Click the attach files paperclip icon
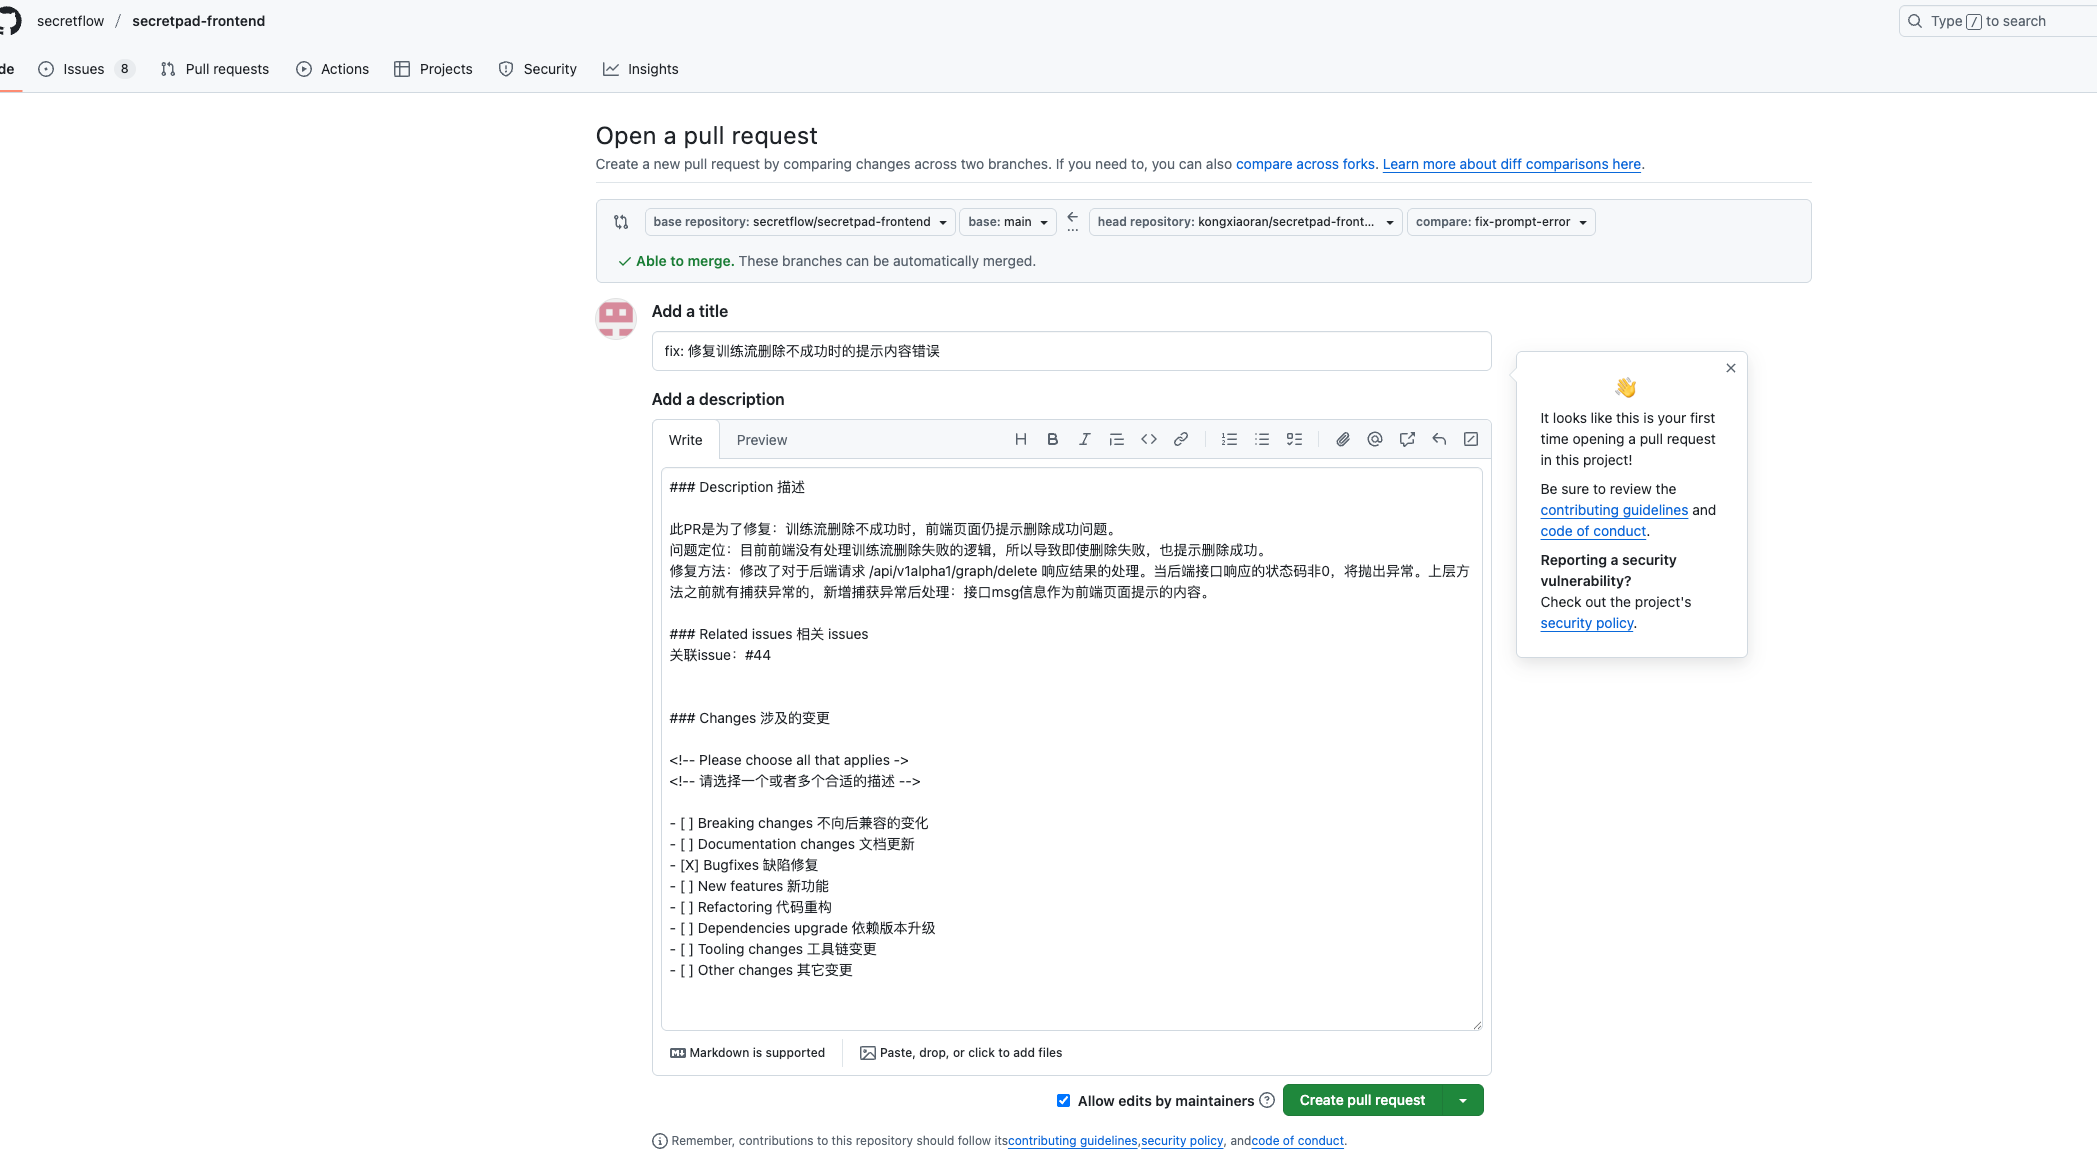This screenshot has height=1174, width=2097. click(x=1342, y=439)
